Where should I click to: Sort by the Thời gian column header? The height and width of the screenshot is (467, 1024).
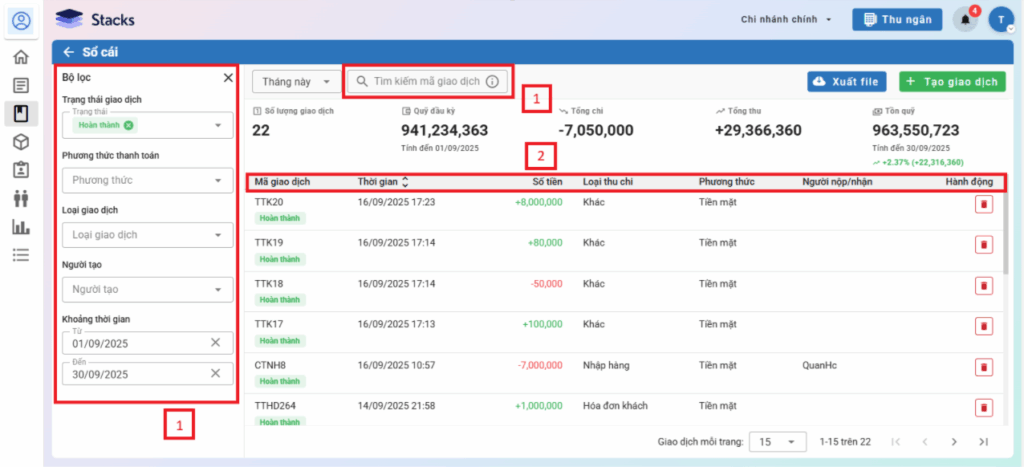pyautogui.click(x=383, y=182)
